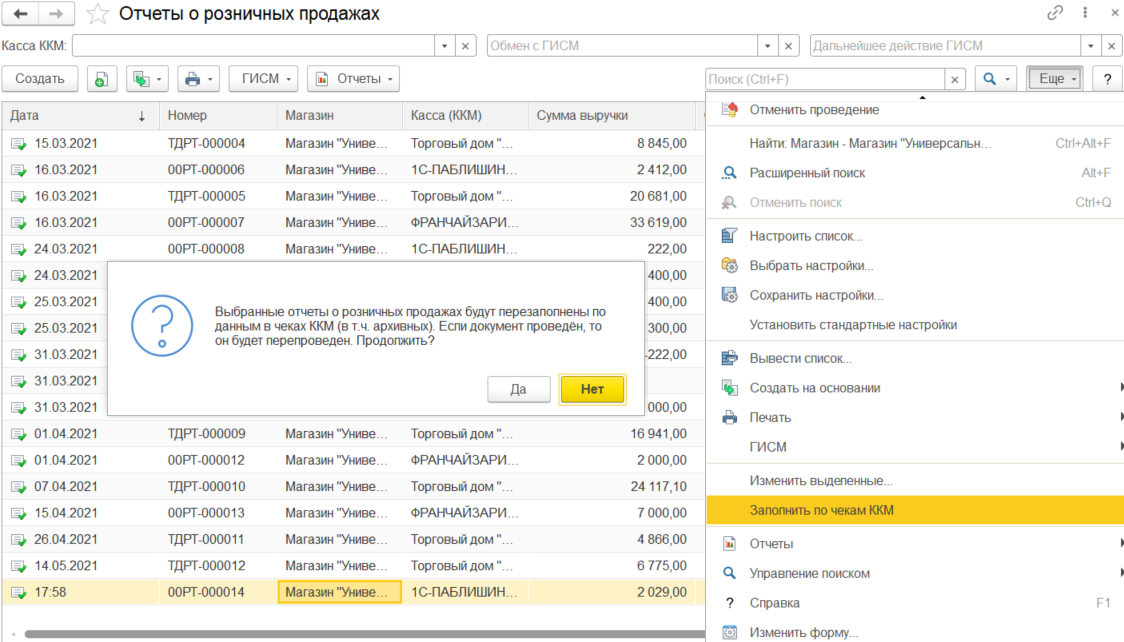Open the Обмен с ГИСМ dropdown list

767,46
